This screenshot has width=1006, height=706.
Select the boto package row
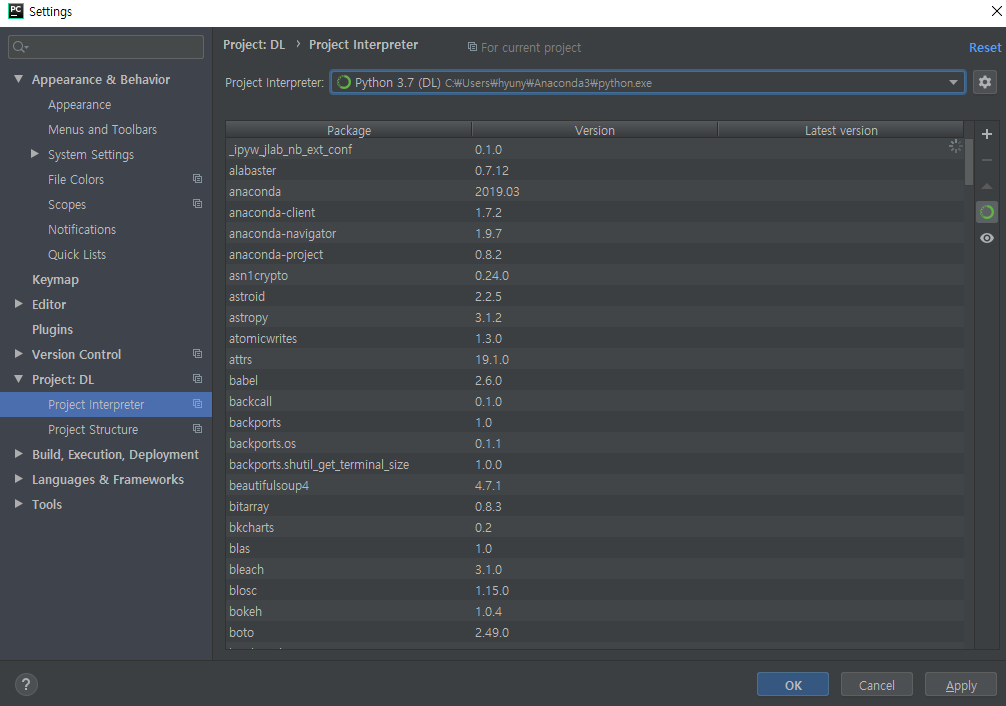(595, 633)
